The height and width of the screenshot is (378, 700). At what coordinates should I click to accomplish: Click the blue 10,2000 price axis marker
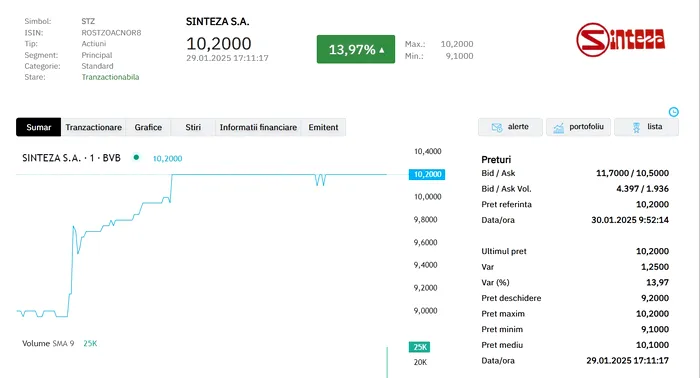click(427, 174)
